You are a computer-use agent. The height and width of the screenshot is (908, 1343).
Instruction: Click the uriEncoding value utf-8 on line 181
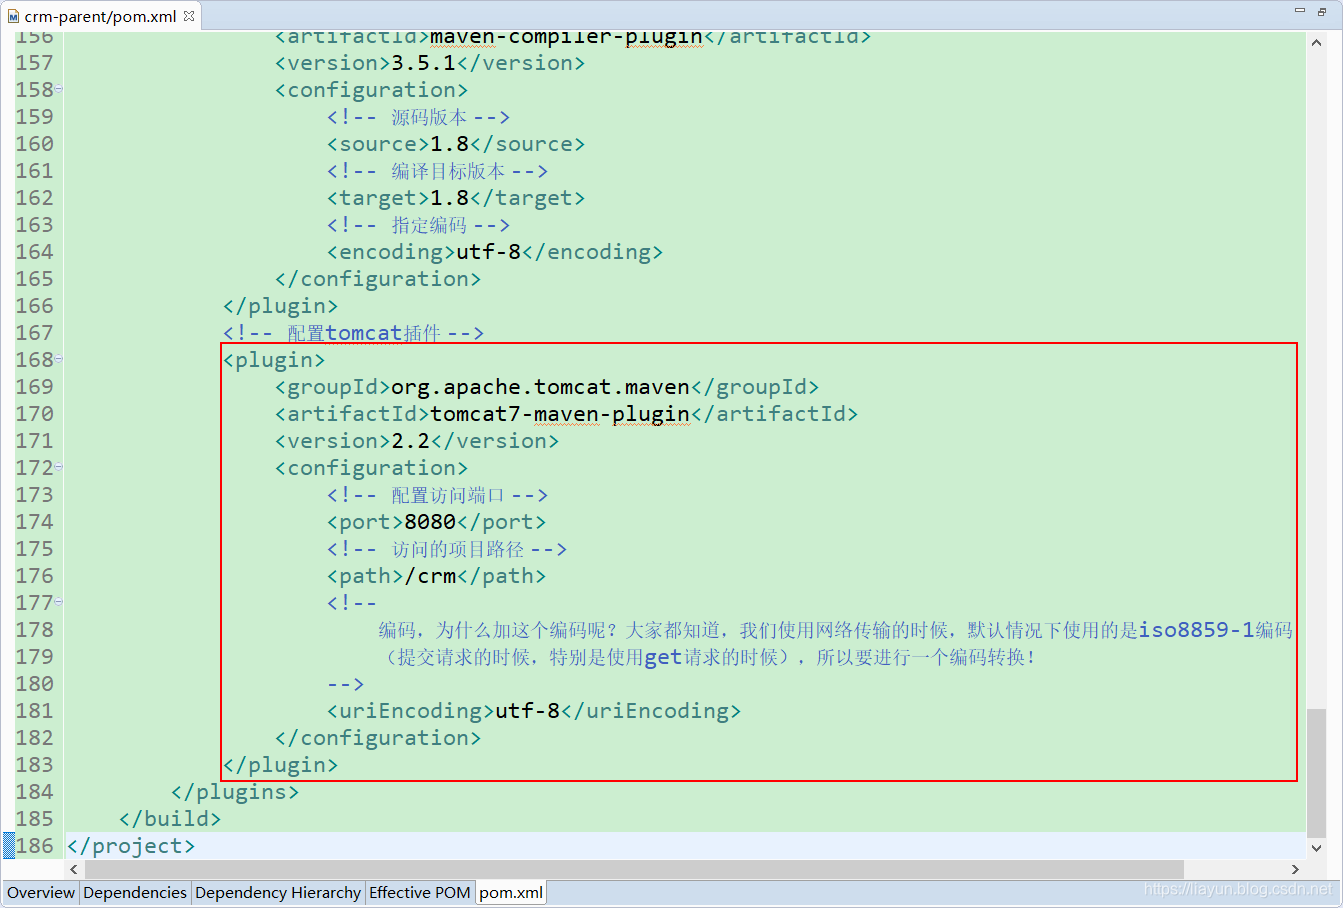pos(527,711)
